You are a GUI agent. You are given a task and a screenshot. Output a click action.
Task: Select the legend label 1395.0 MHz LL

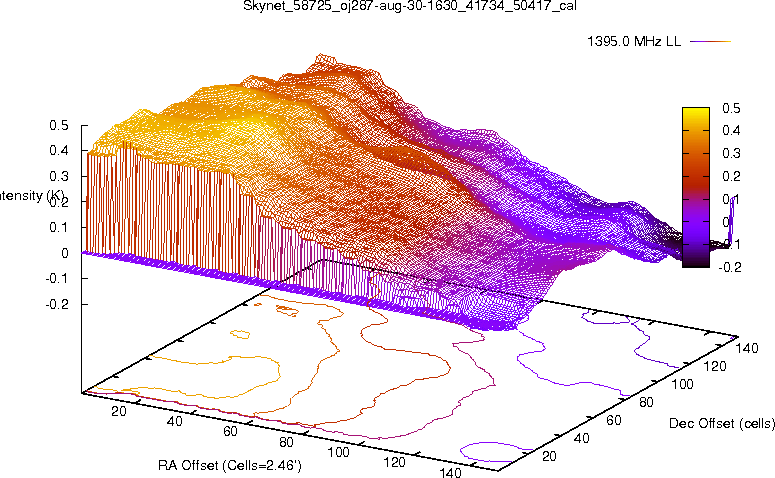coord(634,42)
